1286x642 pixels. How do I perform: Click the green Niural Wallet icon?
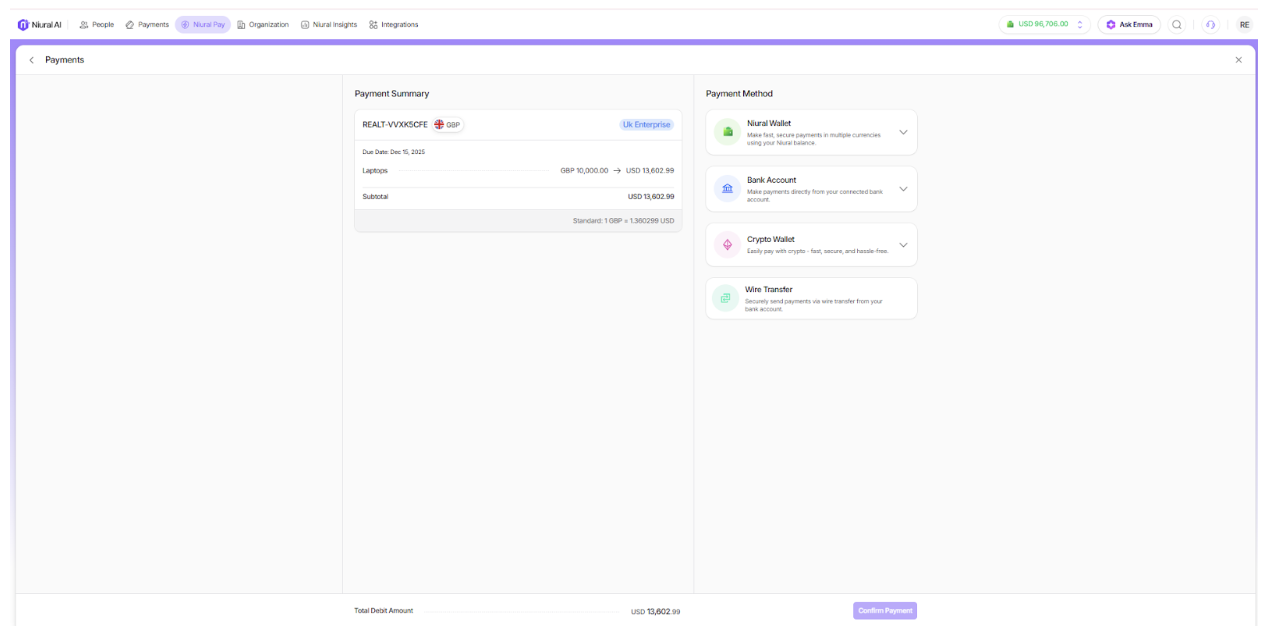tap(728, 132)
